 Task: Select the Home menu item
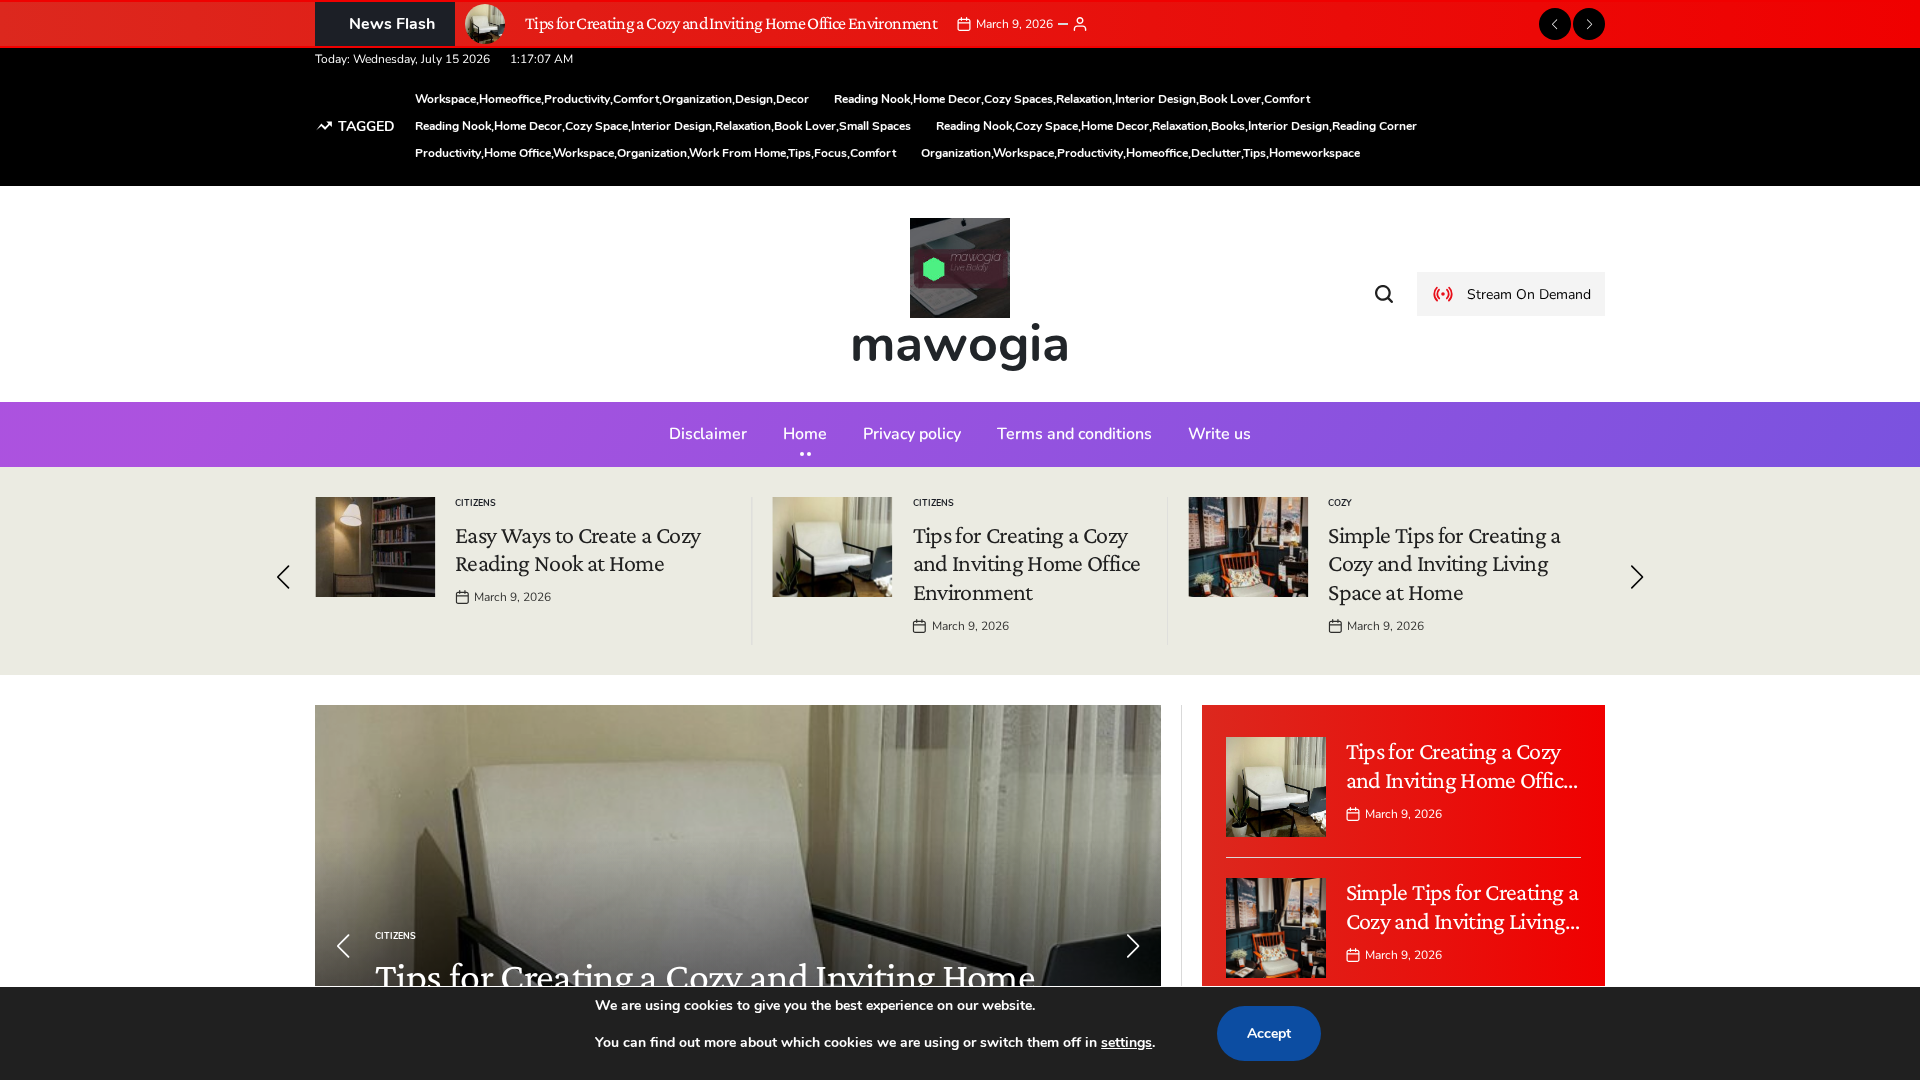click(x=805, y=434)
